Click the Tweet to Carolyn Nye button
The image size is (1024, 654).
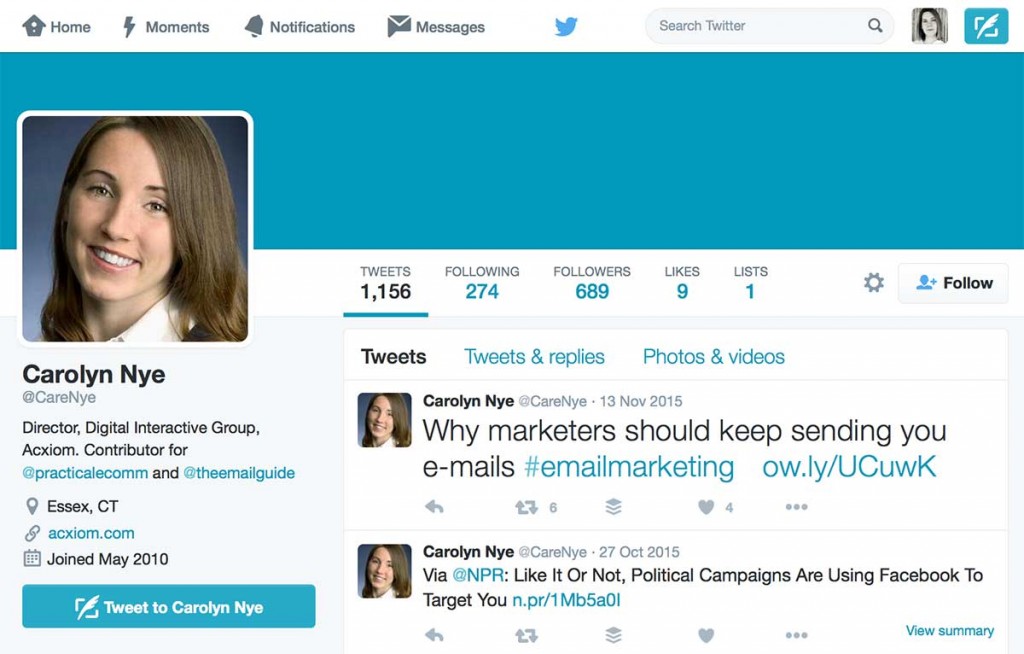tap(168, 606)
